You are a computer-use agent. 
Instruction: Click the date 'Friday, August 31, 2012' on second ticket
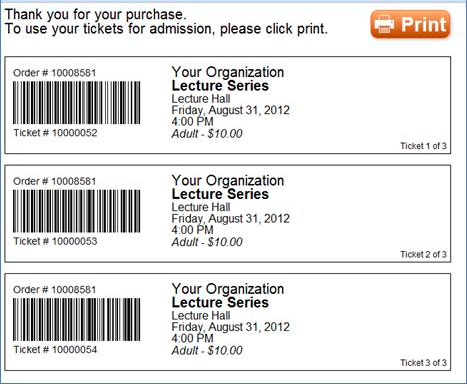(x=231, y=219)
